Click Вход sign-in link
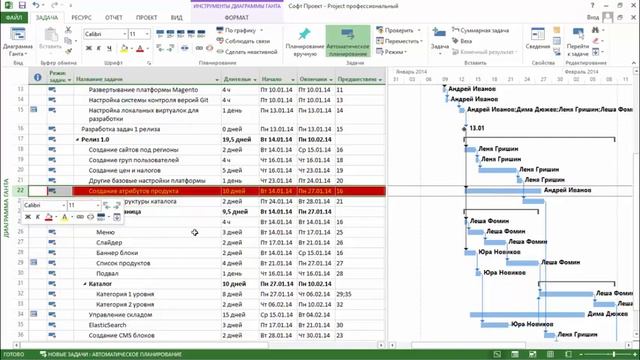This screenshot has height=360, width=640. coord(593,18)
